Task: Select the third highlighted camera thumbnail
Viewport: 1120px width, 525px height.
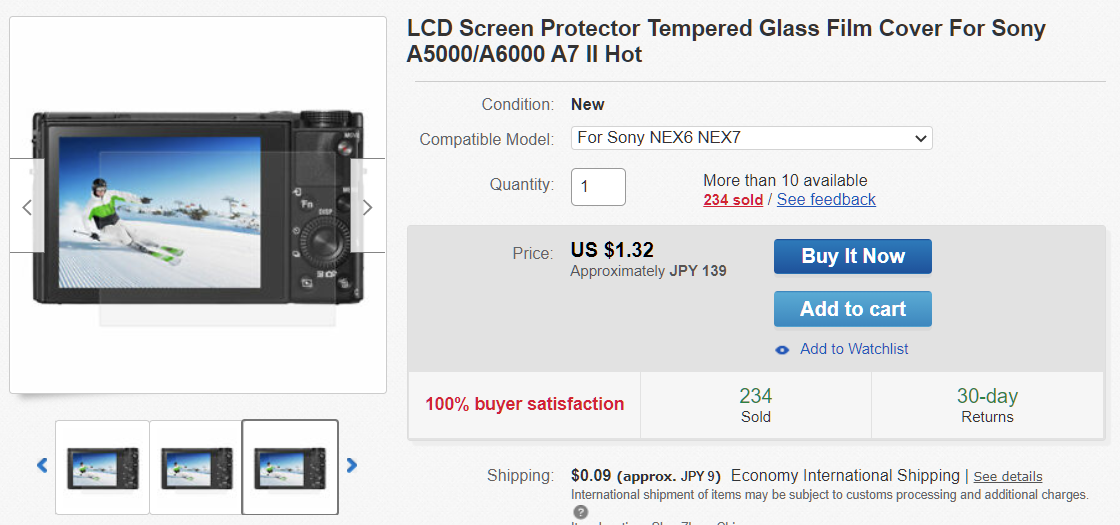Action: point(290,467)
